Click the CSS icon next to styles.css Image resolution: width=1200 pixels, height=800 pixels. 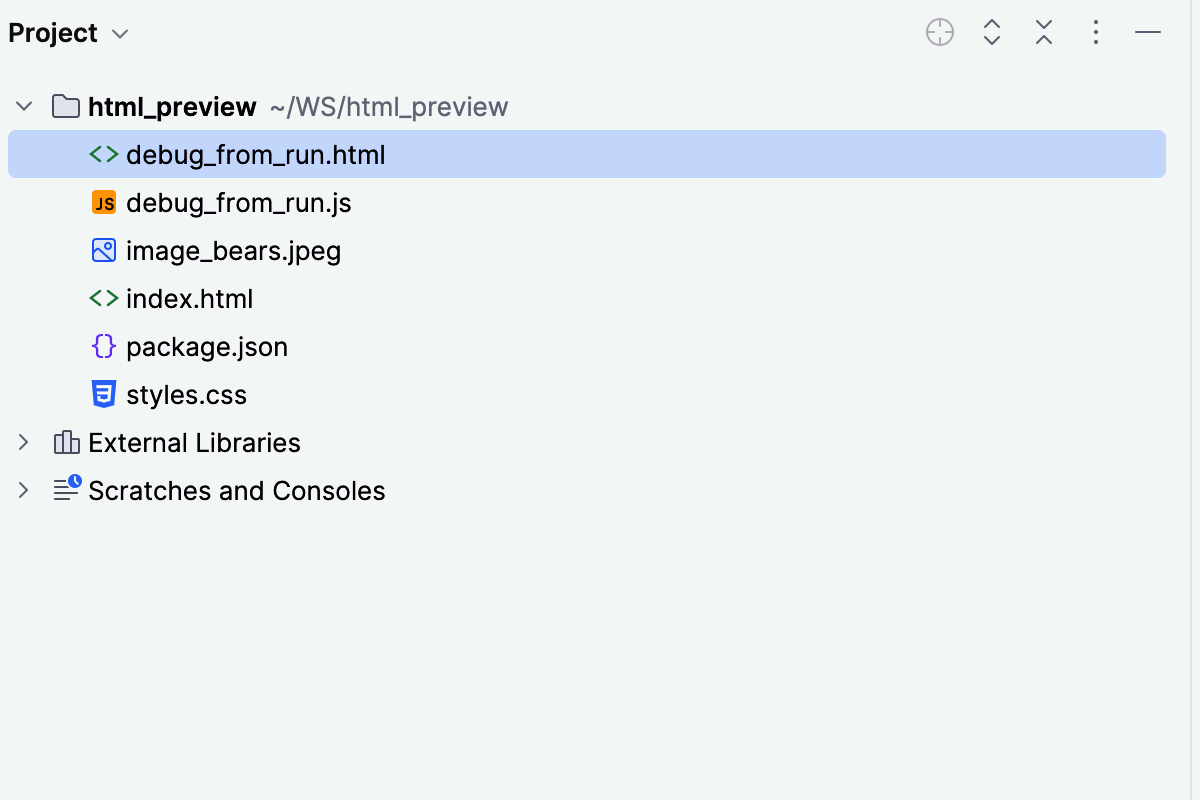[104, 394]
